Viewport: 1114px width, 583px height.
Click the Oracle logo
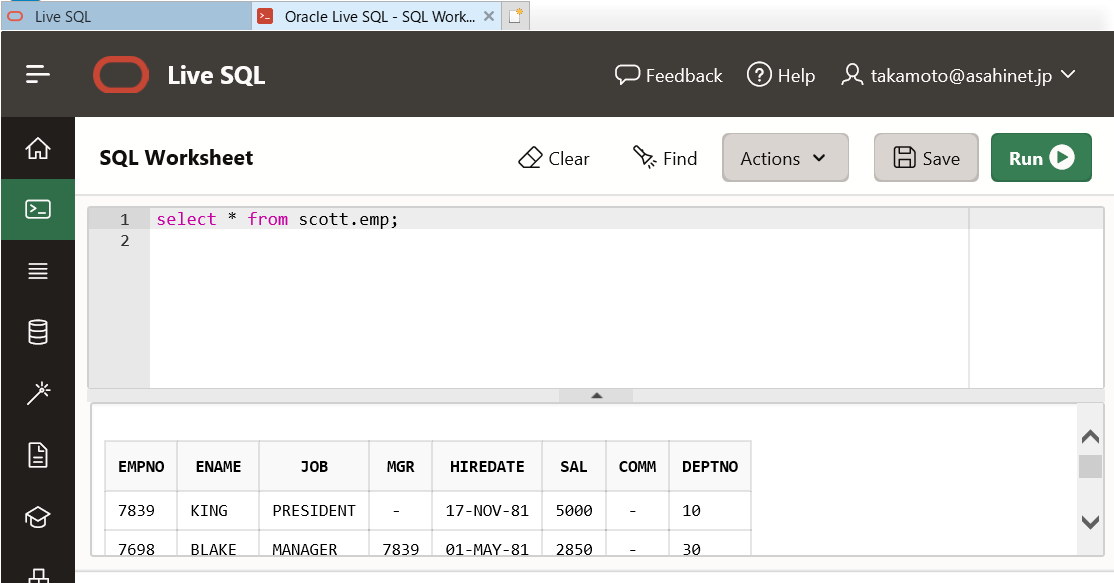[121, 75]
